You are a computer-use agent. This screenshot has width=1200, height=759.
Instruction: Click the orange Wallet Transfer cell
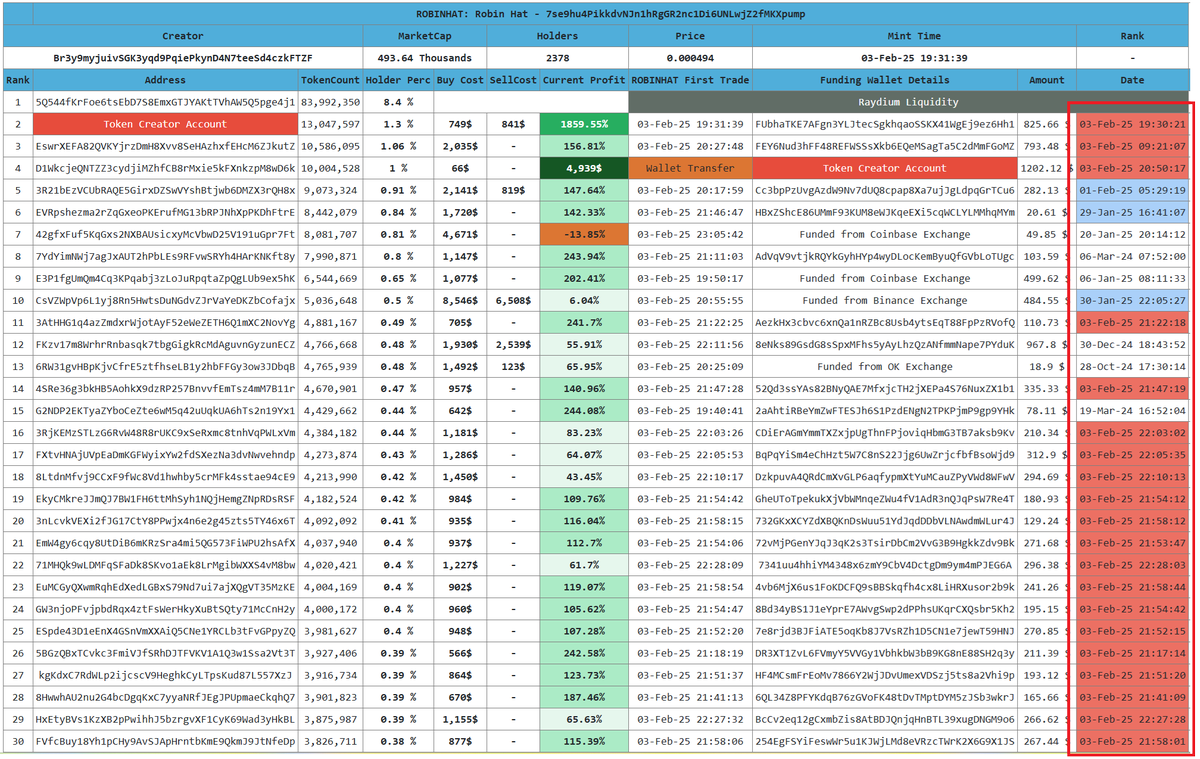click(690, 168)
